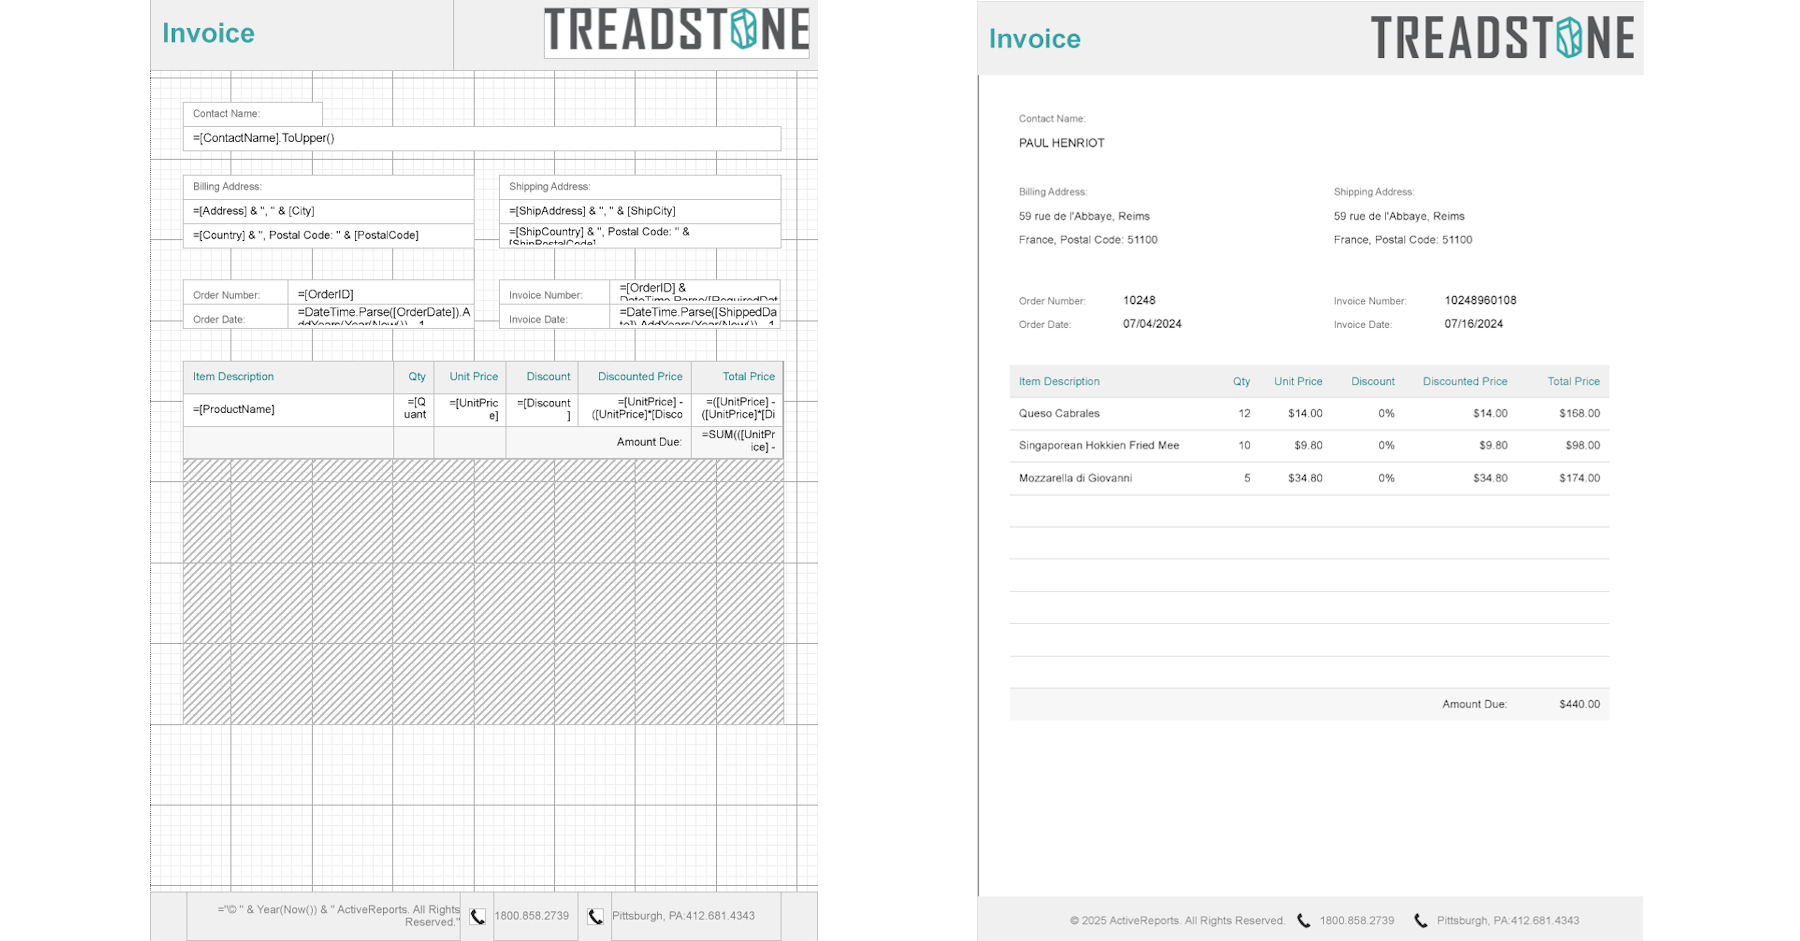Select the copyright Year(Now()) expression in designer footer
Screen dimensions: 1800x941
[324, 917]
